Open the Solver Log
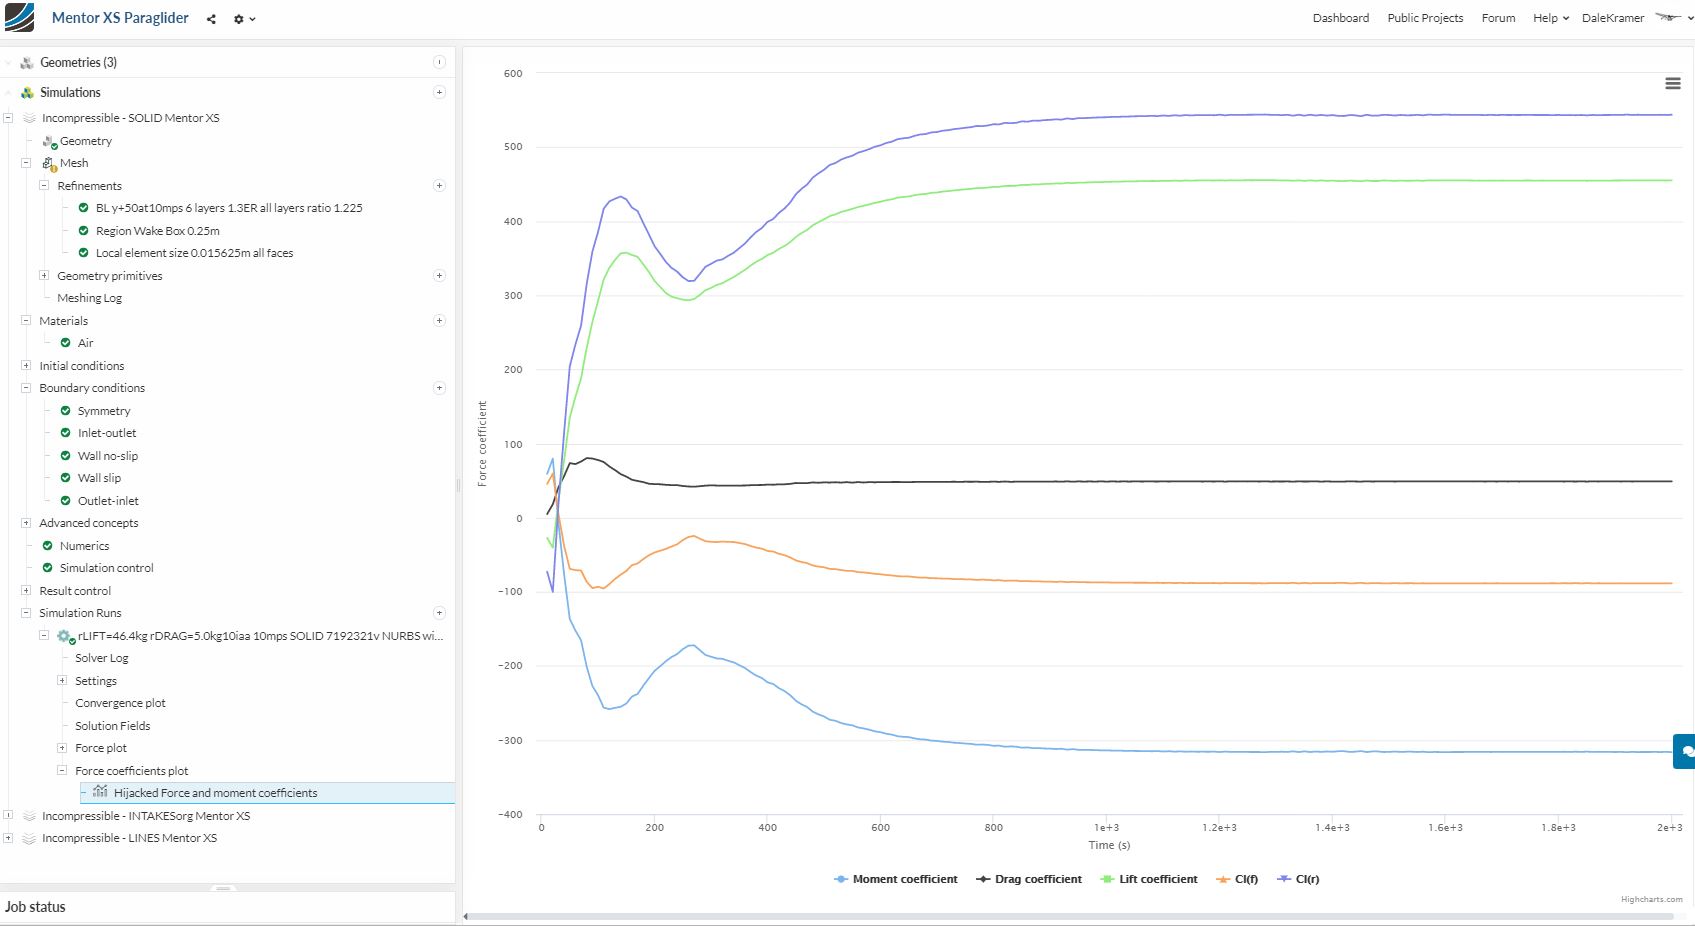The width and height of the screenshot is (1695, 926). pos(102,658)
